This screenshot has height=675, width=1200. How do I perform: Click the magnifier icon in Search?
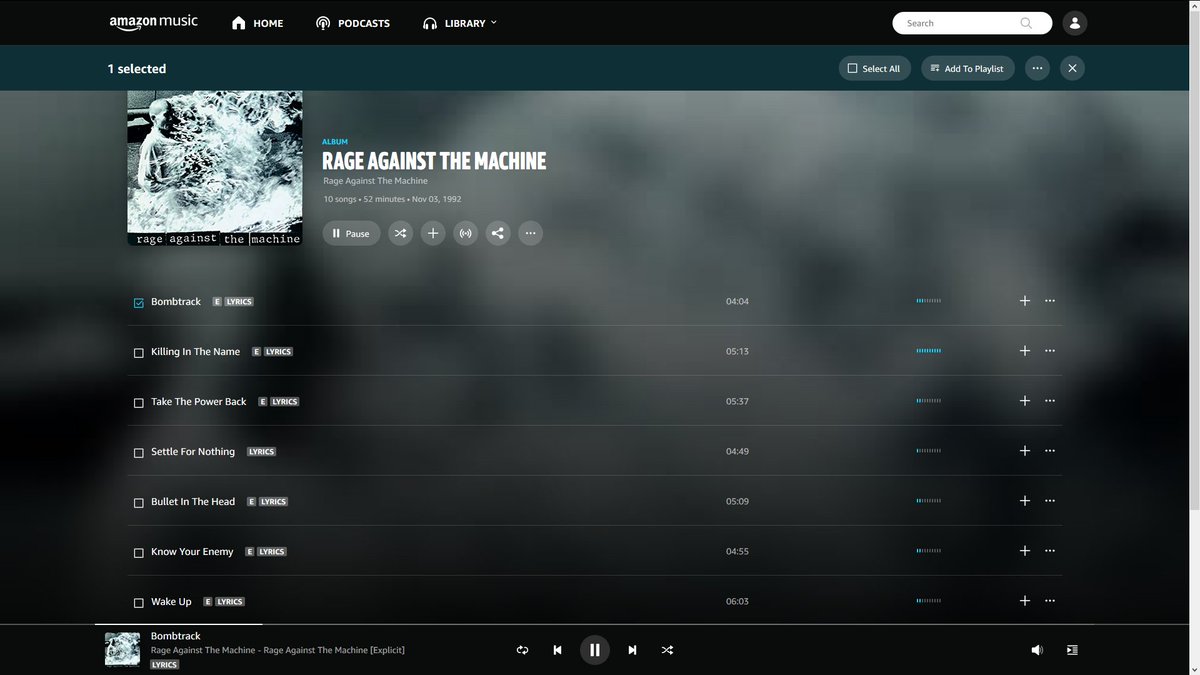click(1026, 23)
